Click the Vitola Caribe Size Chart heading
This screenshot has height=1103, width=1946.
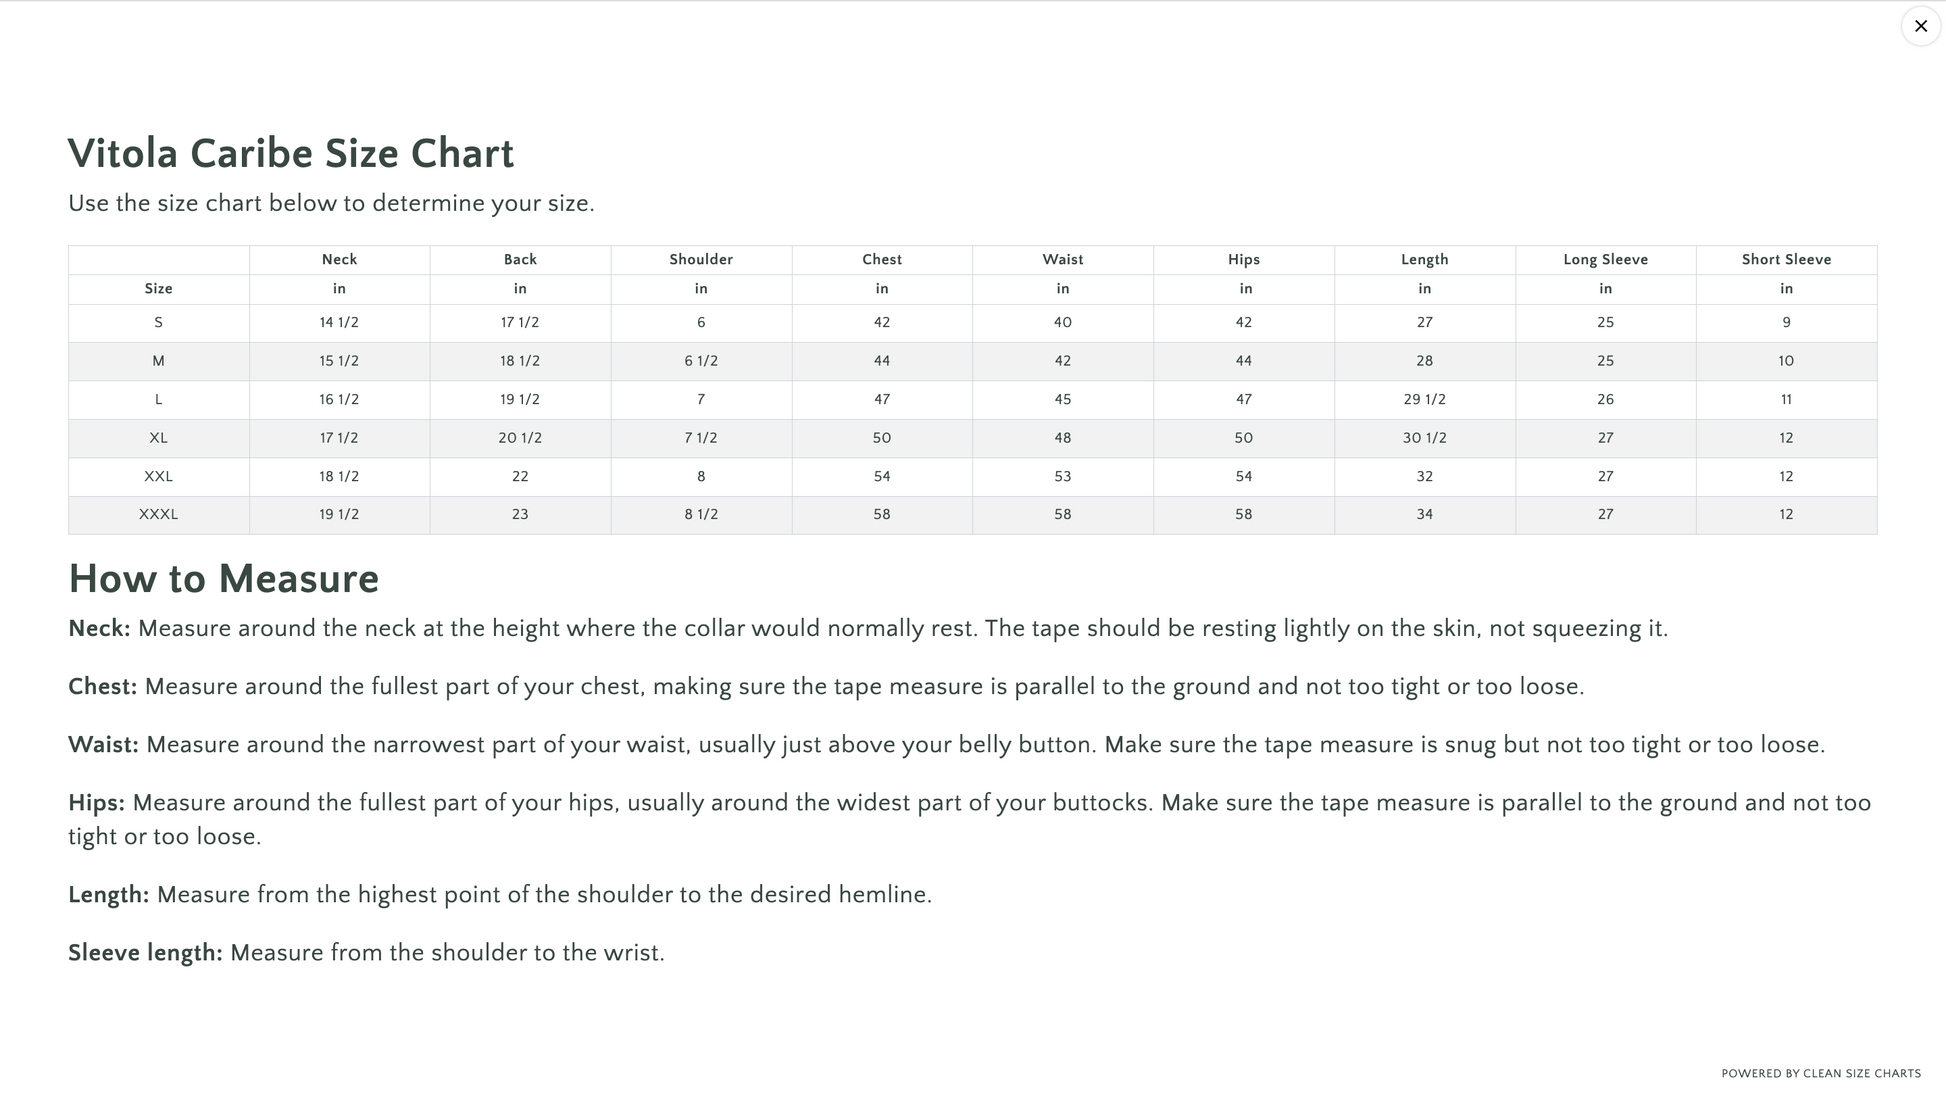click(x=291, y=154)
